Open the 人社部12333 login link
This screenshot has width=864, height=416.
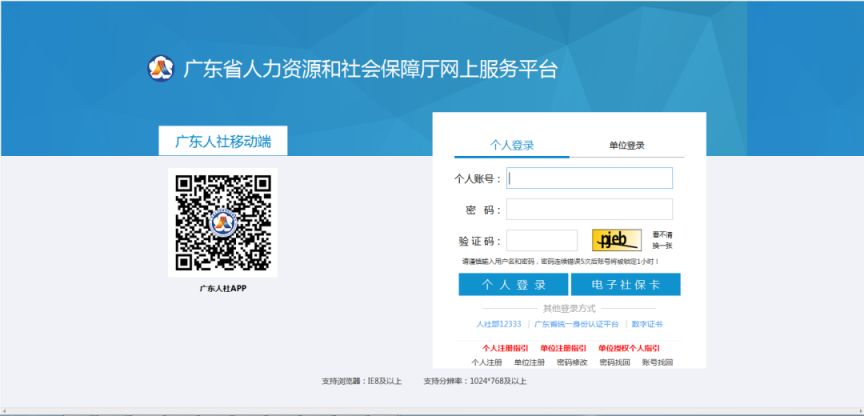(x=498, y=324)
